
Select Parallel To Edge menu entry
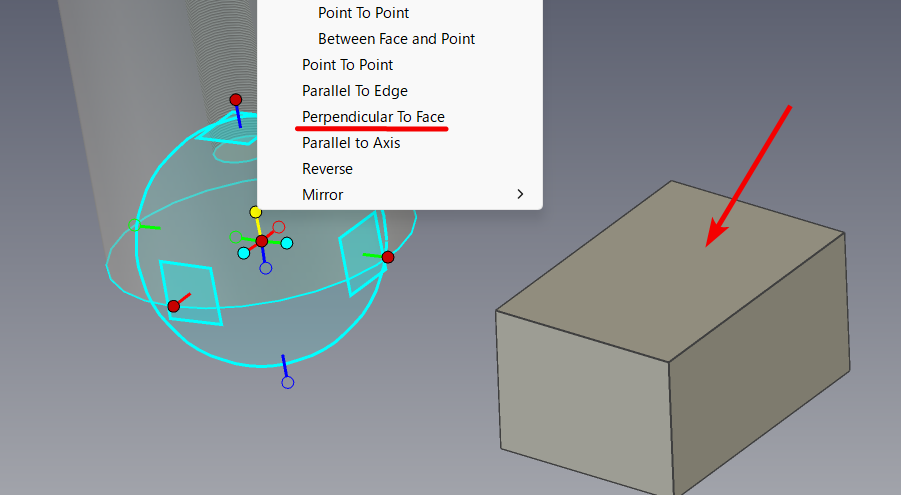(x=355, y=91)
